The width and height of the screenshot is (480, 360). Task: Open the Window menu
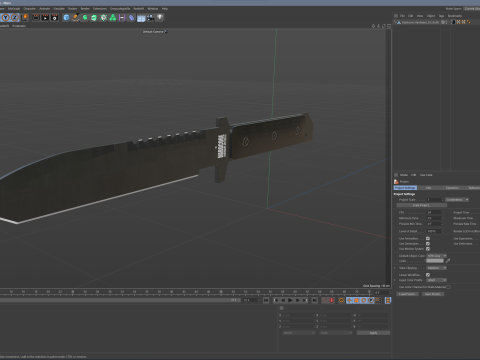(153, 9)
